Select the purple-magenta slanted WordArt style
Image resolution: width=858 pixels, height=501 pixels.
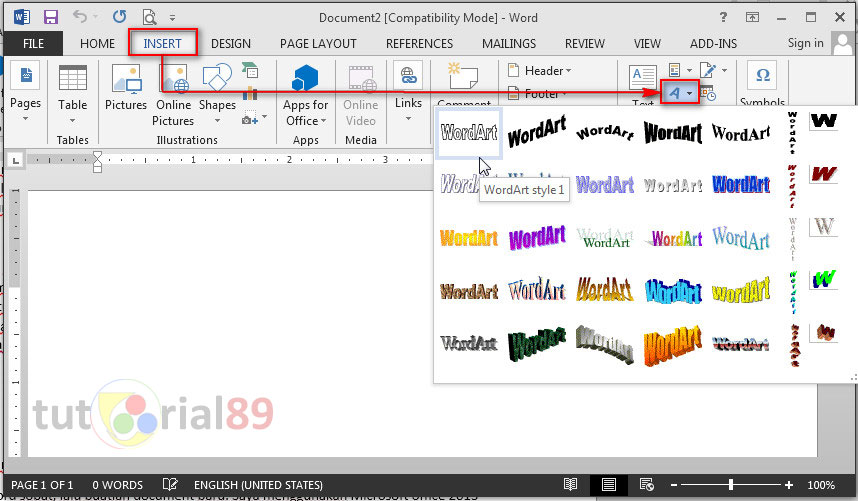[x=537, y=237]
